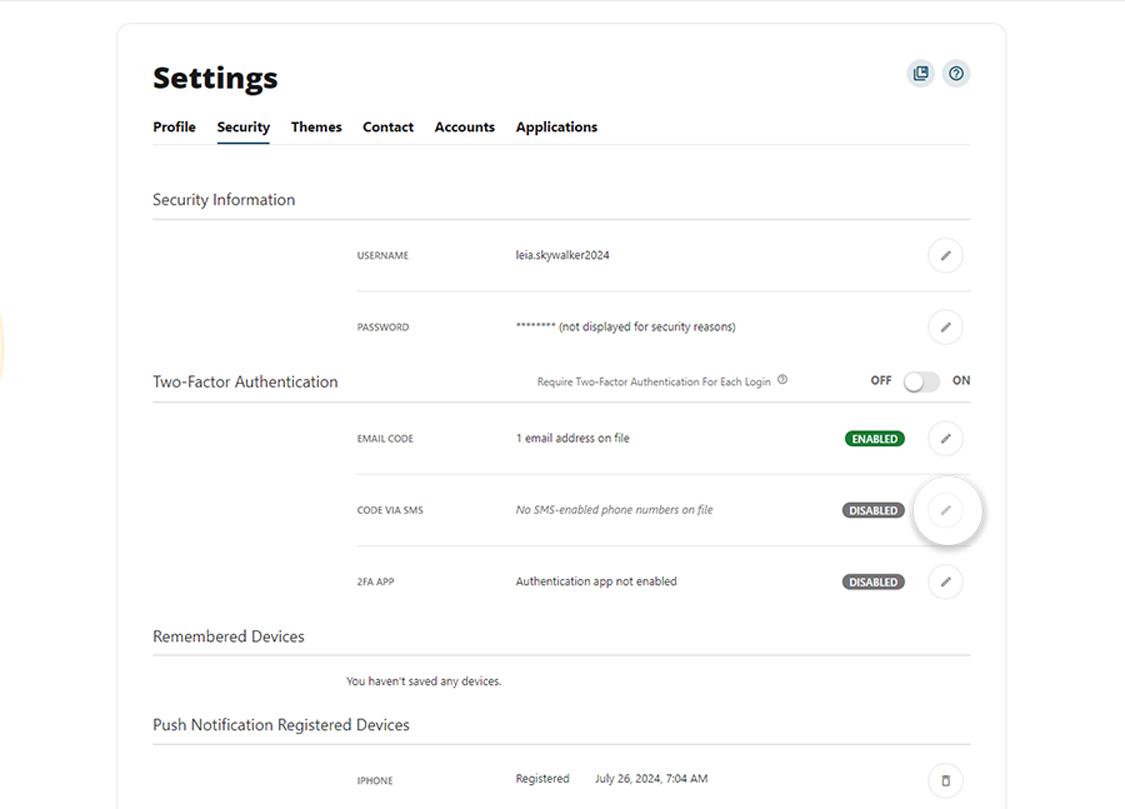Click the 2FA APP row label
Screen dimensions: 1125x809
376,582
